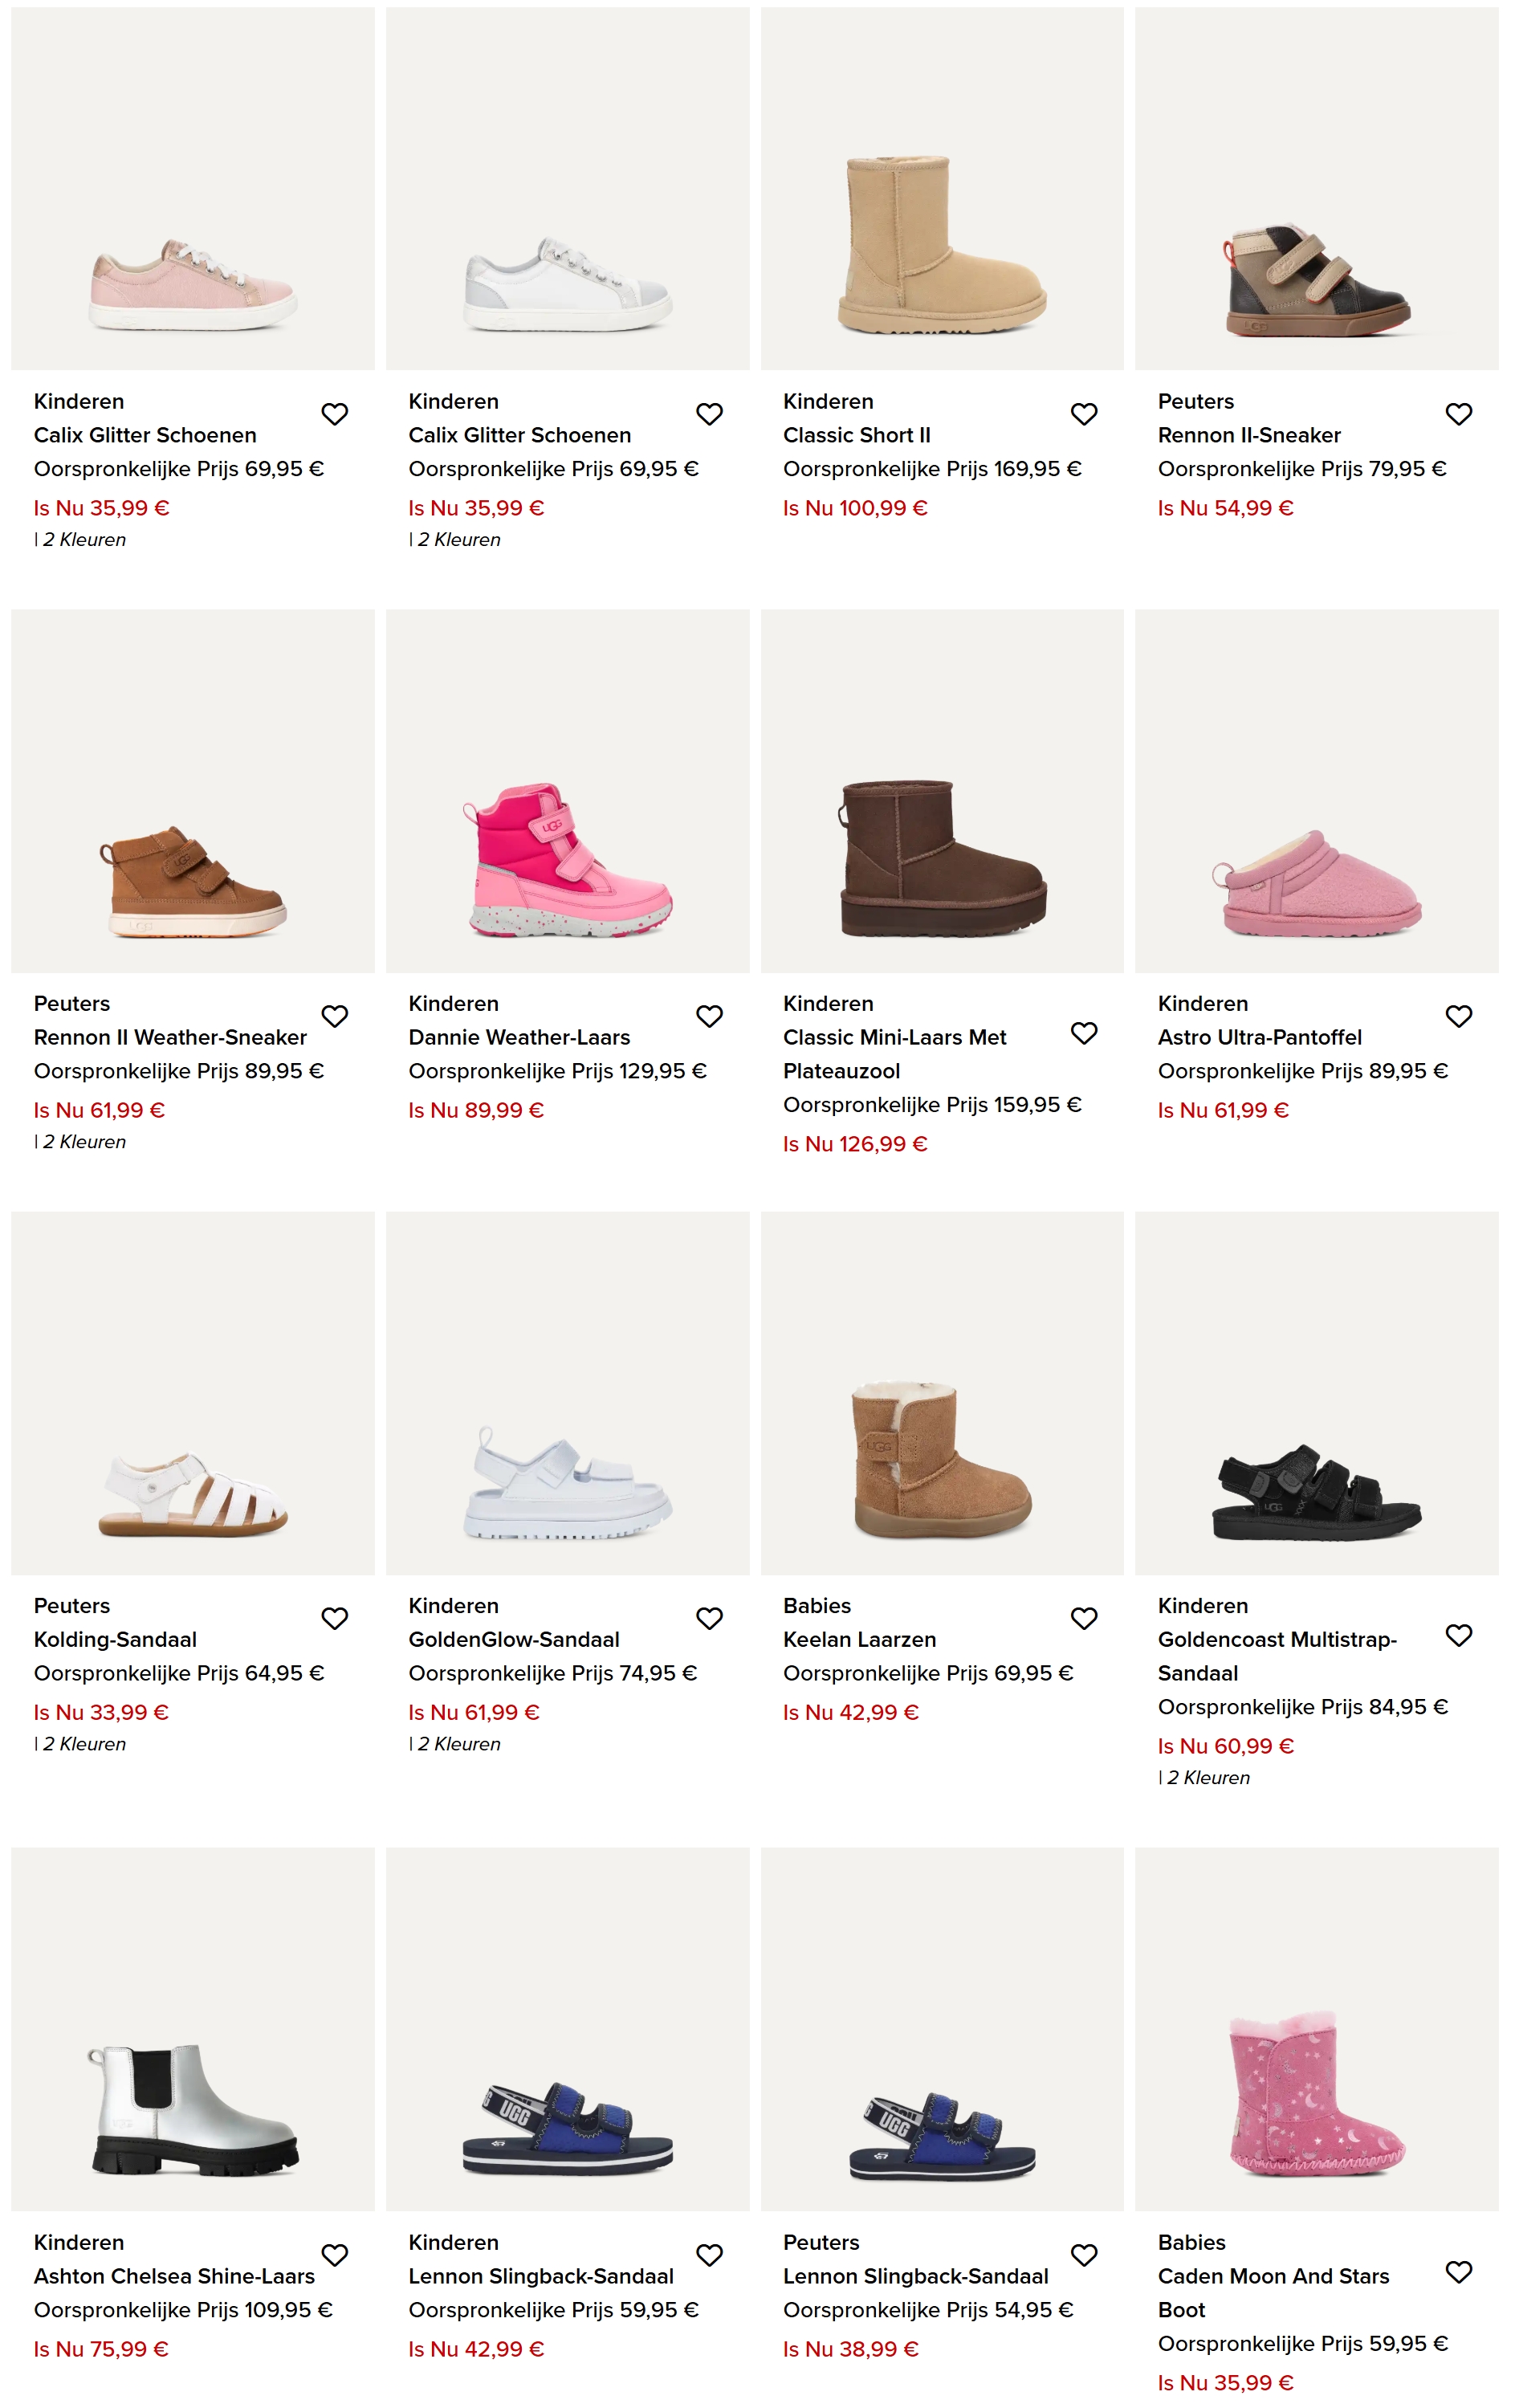
Task: Open Classic Mini-Laars Met Plateauzool title
Action: tap(894, 1053)
